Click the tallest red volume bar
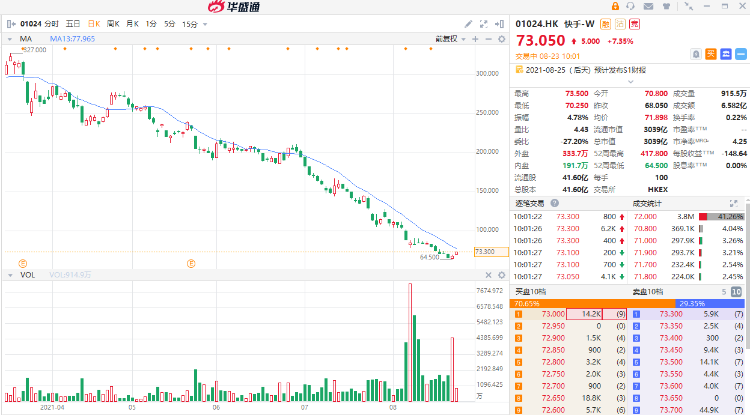 tap(410, 342)
